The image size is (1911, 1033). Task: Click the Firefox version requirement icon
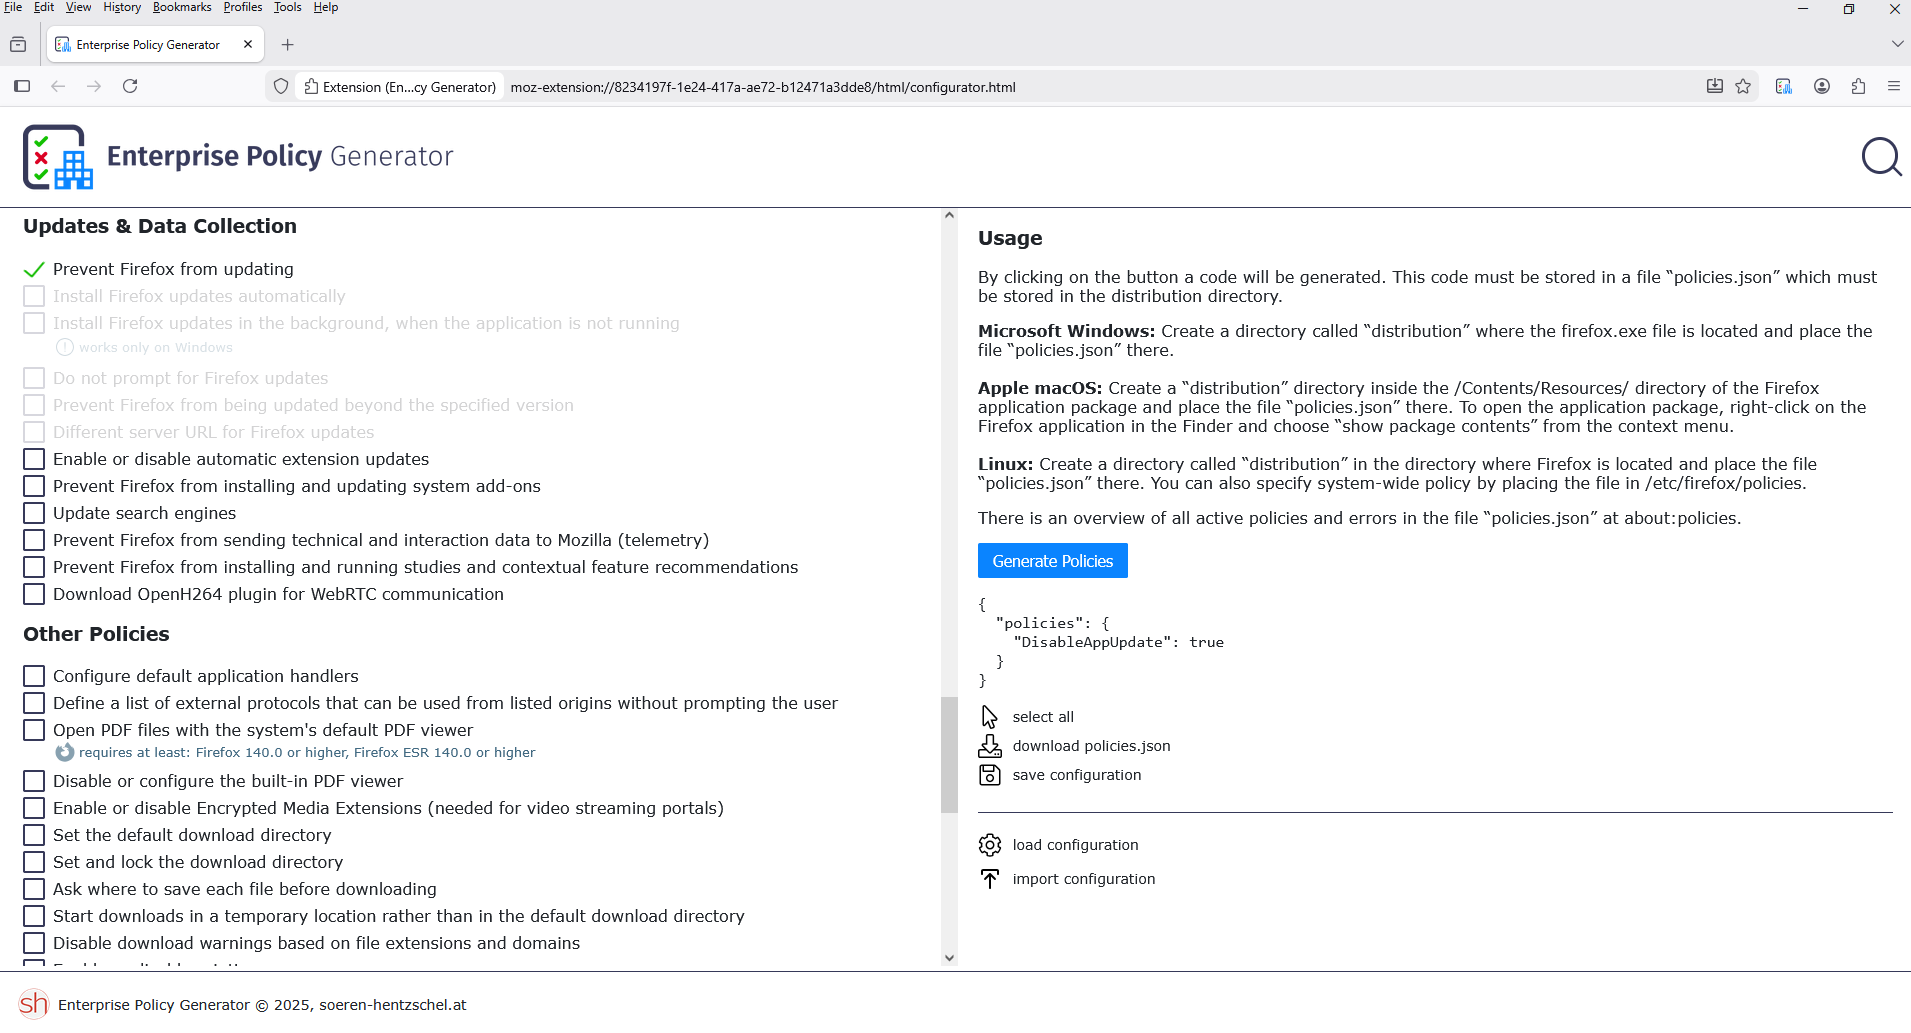click(65, 753)
